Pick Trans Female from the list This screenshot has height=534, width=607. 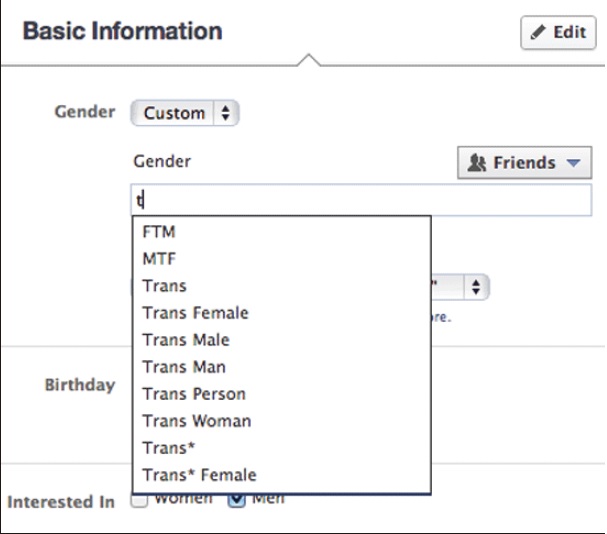[x=195, y=313]
